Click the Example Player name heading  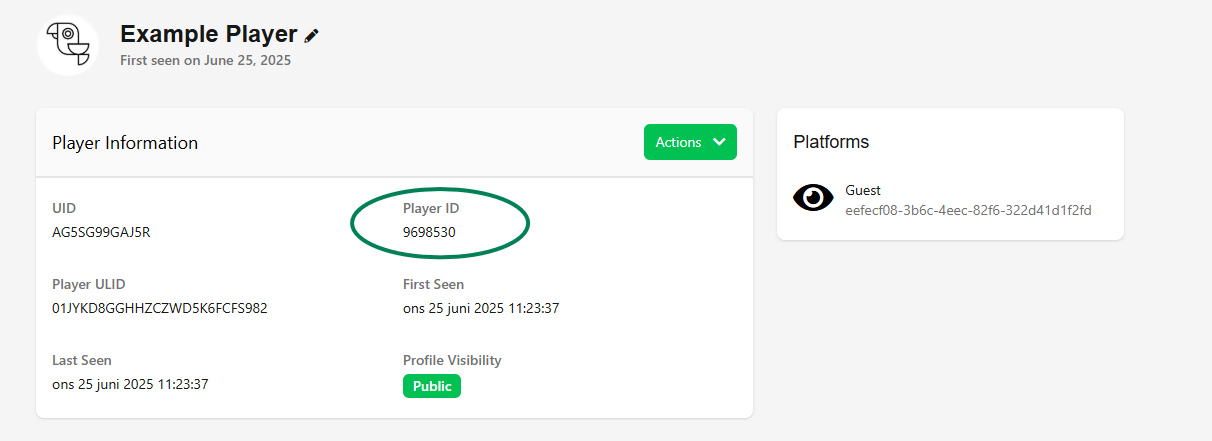click(208, 34)
